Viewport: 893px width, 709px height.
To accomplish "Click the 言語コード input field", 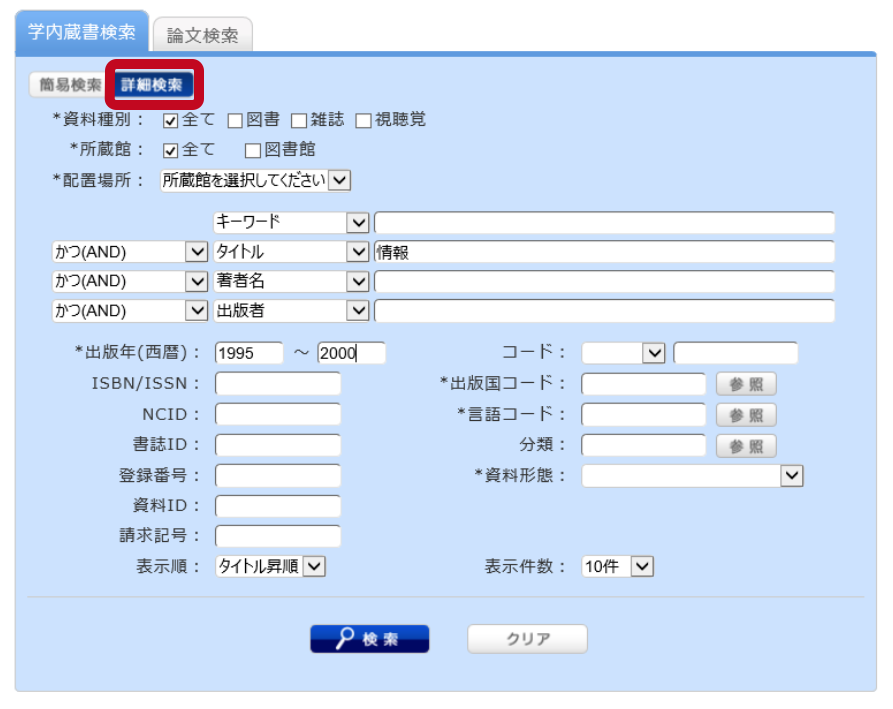I will pyautogui.click(x=644, y=415).
